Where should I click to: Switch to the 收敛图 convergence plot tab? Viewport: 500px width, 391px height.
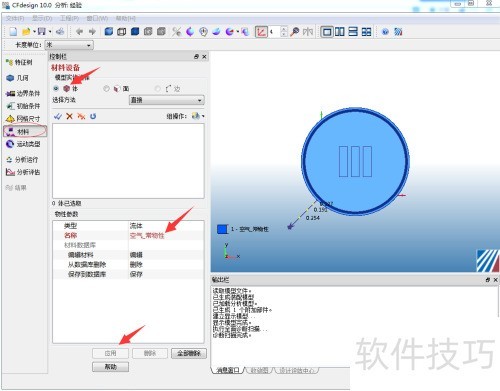pos(259,370)
